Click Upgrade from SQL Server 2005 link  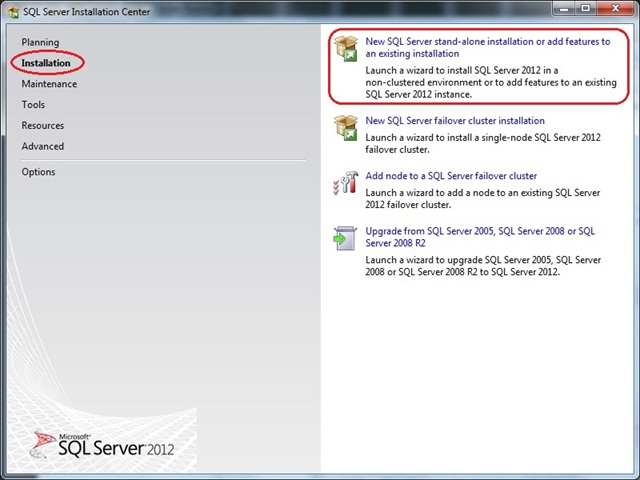click(480, 237)
